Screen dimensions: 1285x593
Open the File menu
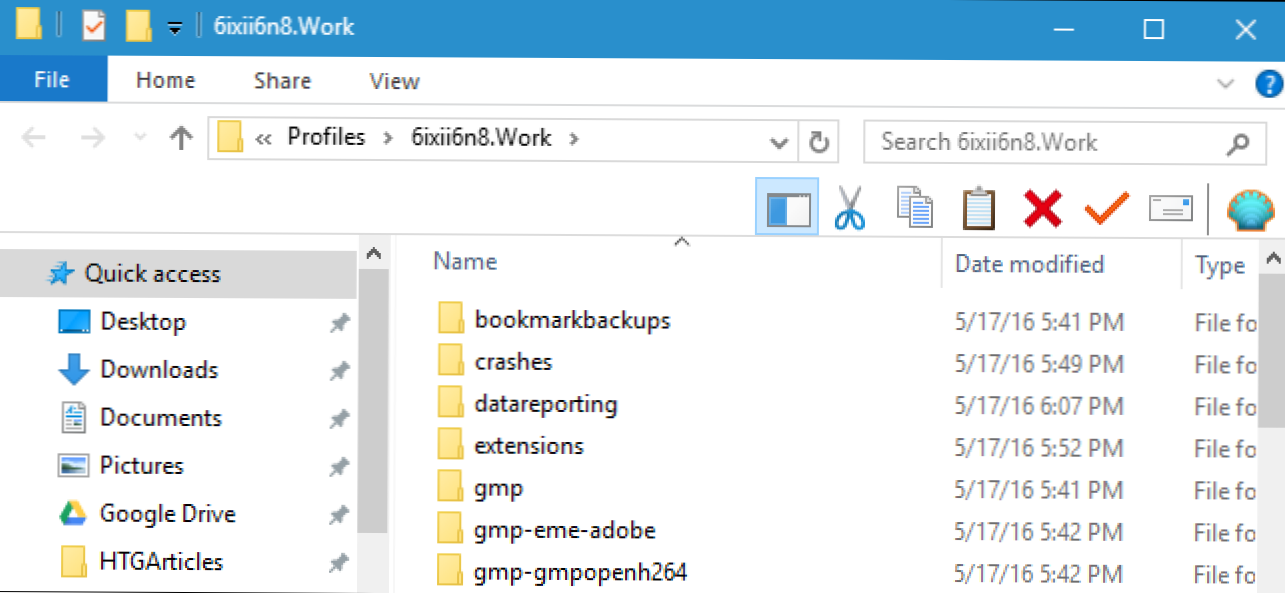pyautogui.click(x=51, y=81)
